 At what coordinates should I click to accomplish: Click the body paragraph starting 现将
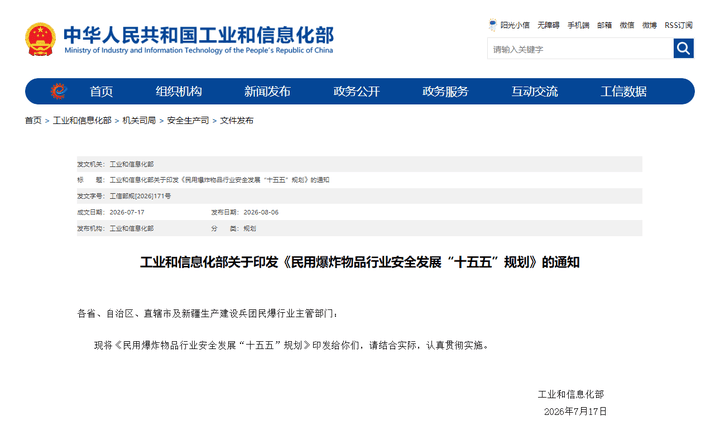[292, 345]
